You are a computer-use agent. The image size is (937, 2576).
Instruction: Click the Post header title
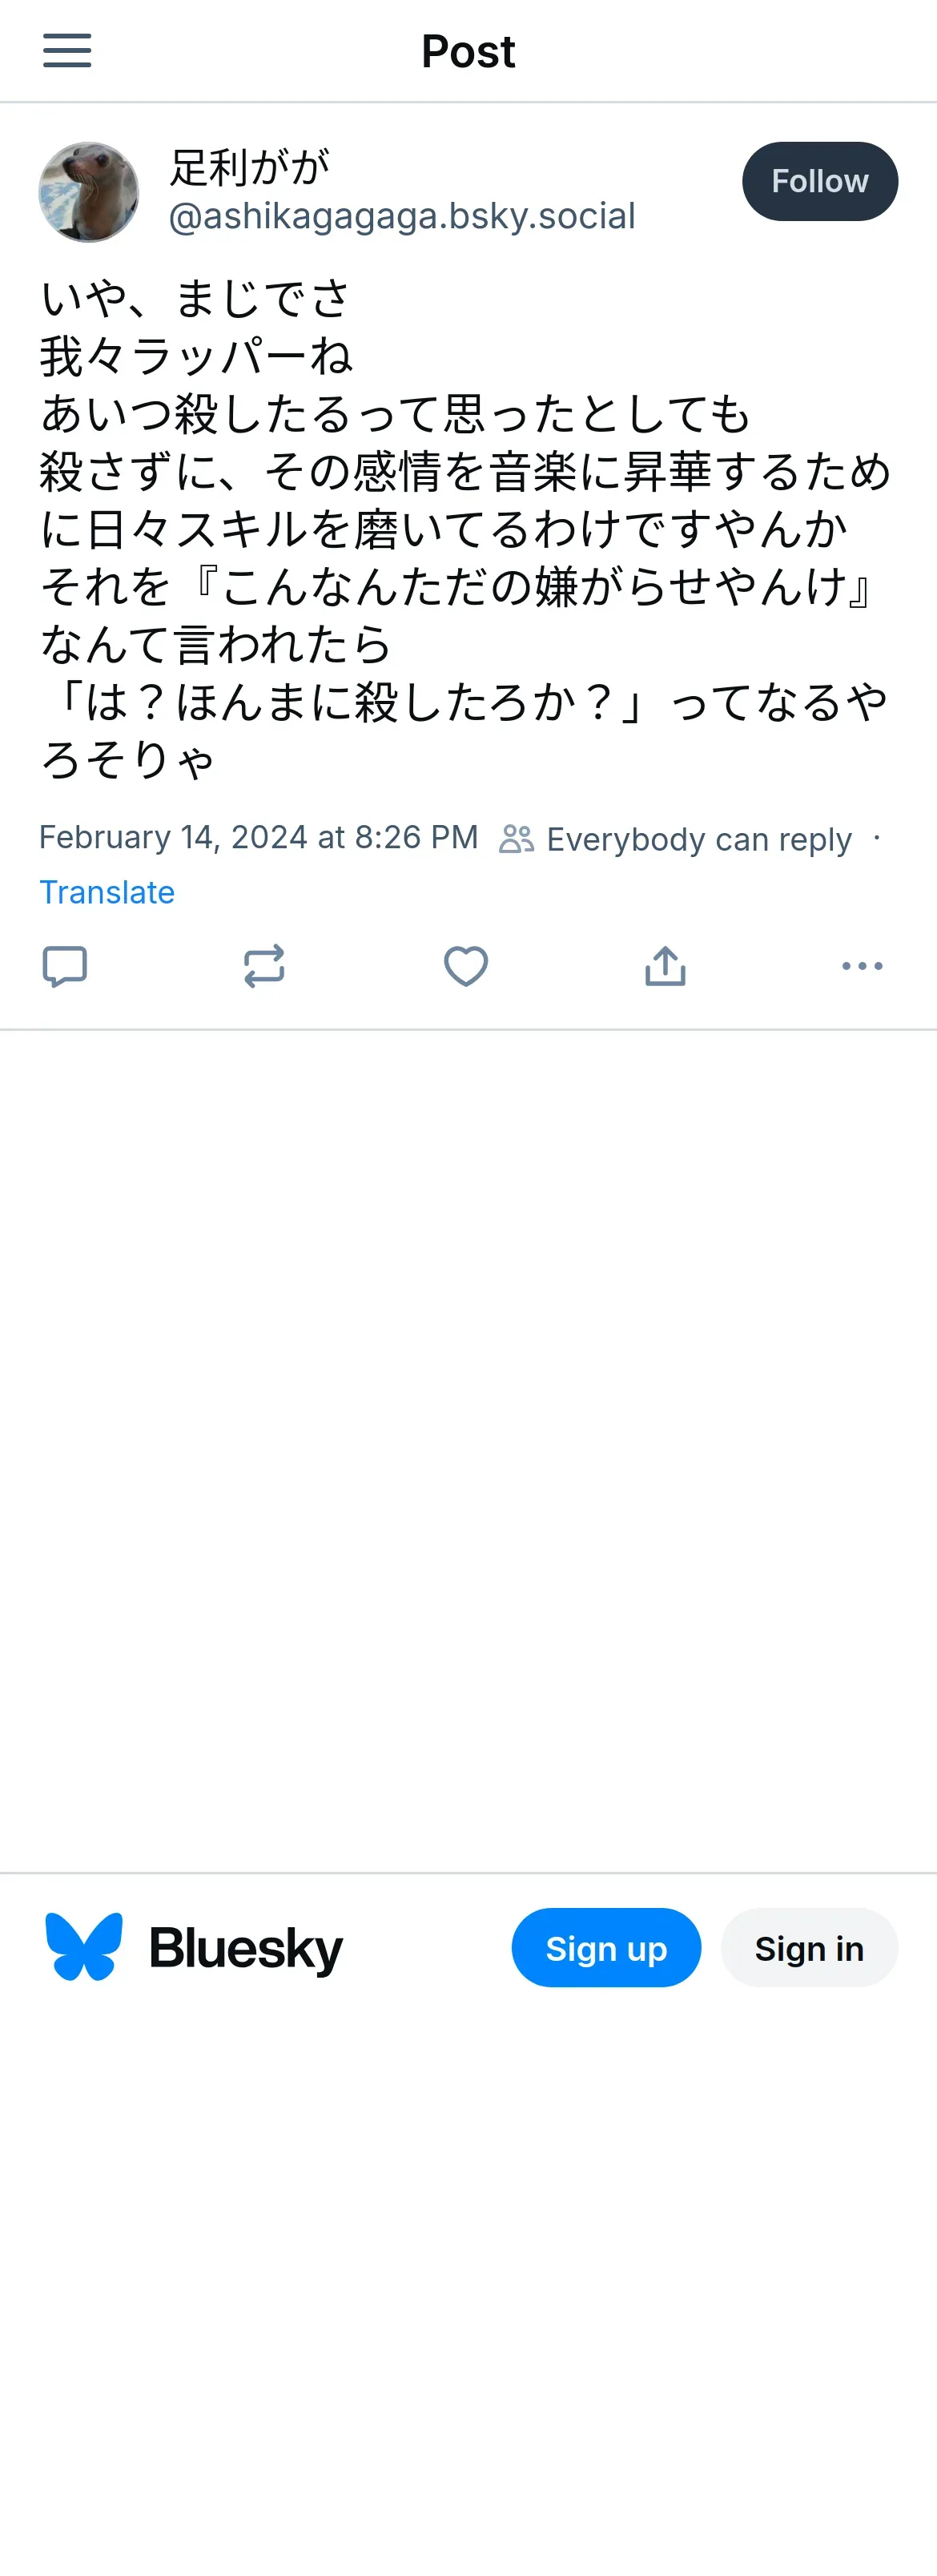tap(468, 51)
